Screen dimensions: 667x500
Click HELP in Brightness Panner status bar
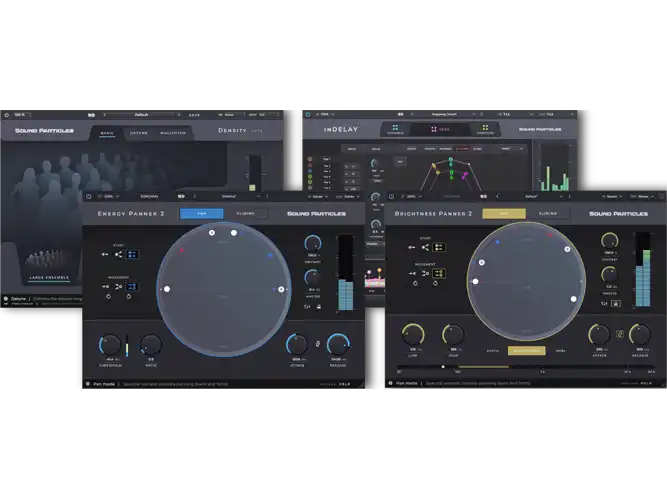click(x=646, y=383)
